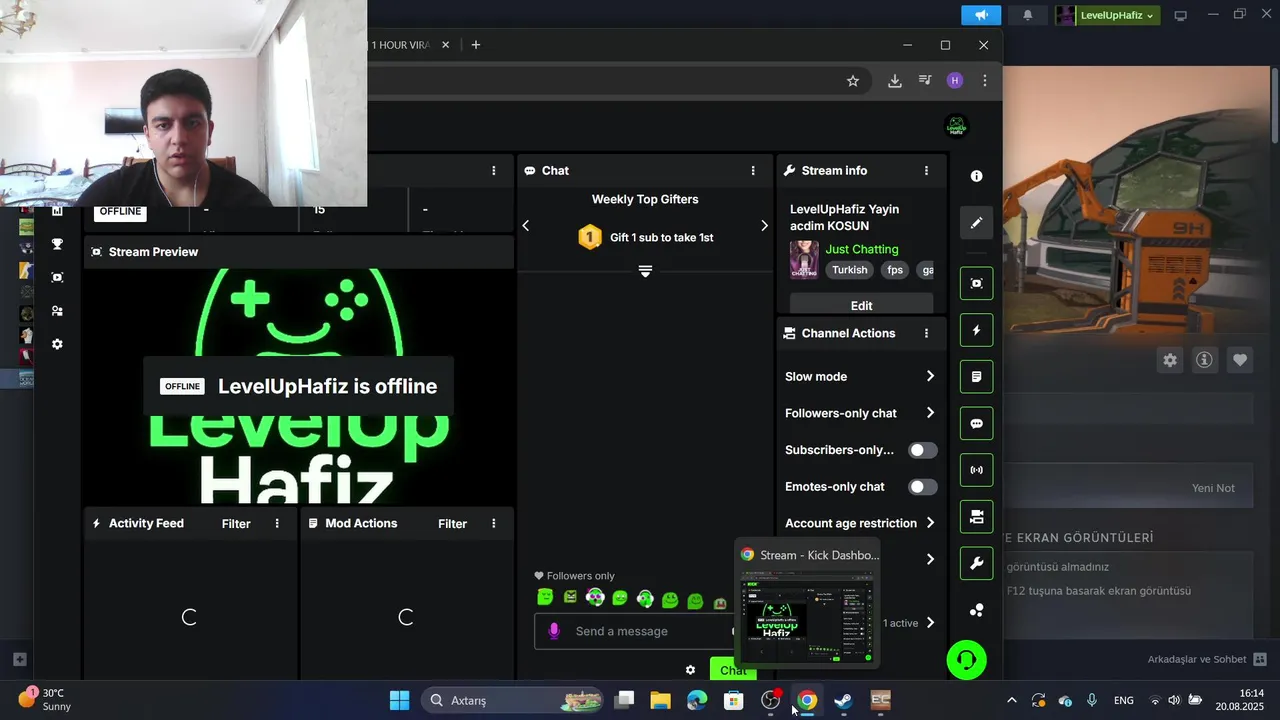Screen dimensions: 1280x720
Task: Switch to the 1 HOUR VIRA tab
Action: (x=400, y=45)
